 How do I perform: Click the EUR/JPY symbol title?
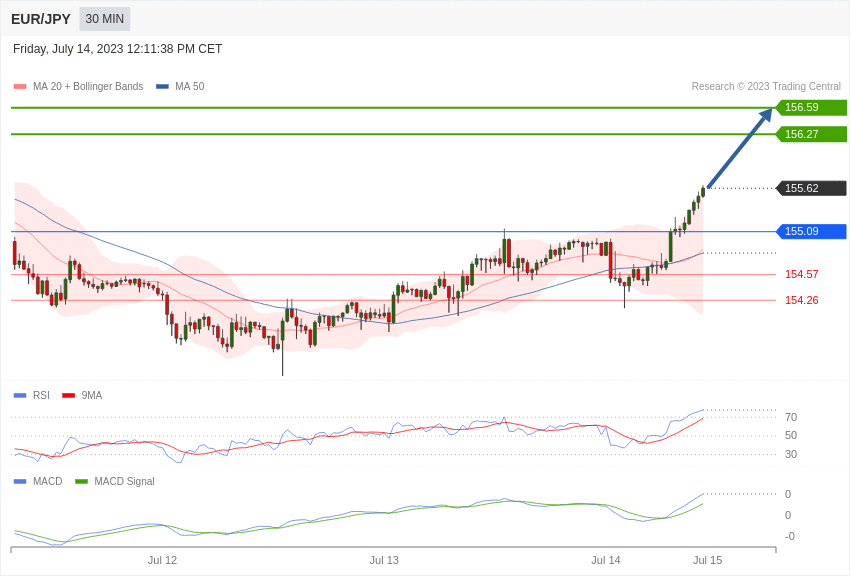(41, 19)
